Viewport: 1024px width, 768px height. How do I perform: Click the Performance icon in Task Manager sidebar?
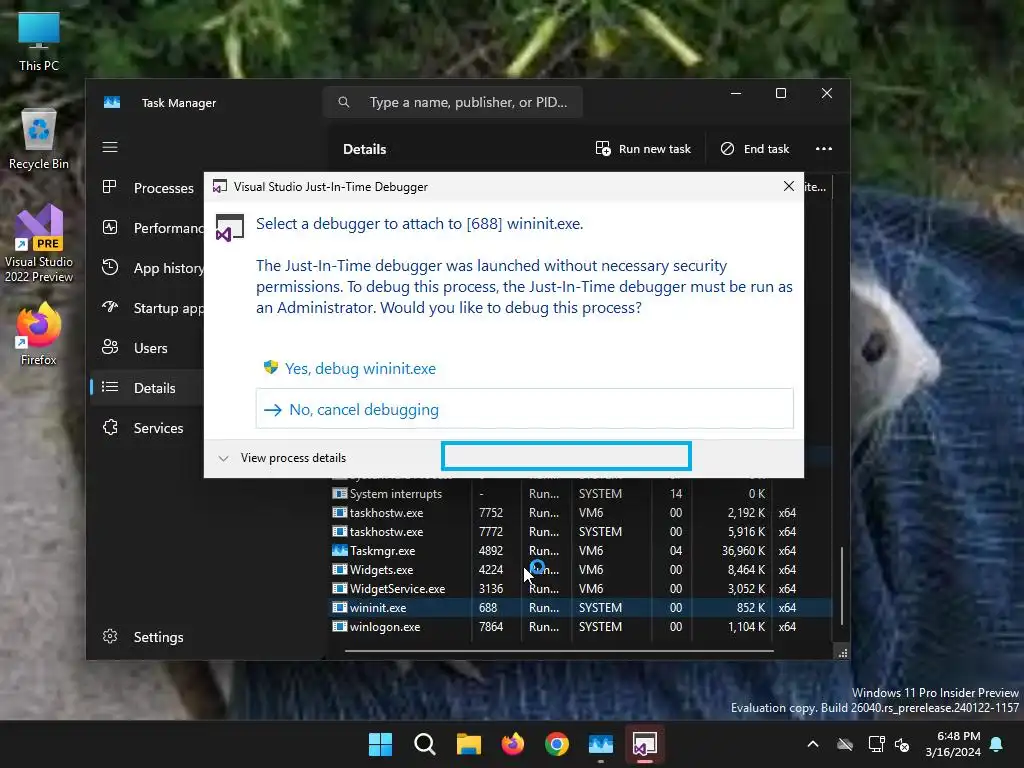point(110,227)
